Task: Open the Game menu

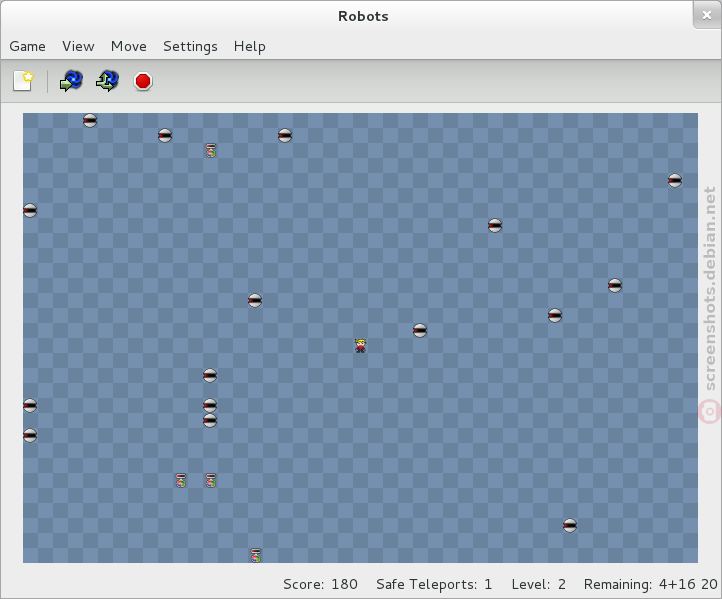Action: point(28,47)
